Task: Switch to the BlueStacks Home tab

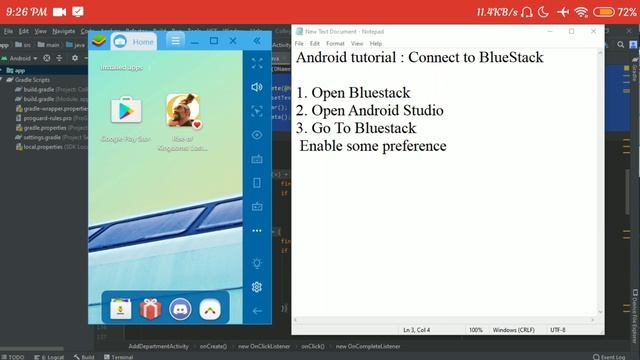Action: (x=134, y=42)
